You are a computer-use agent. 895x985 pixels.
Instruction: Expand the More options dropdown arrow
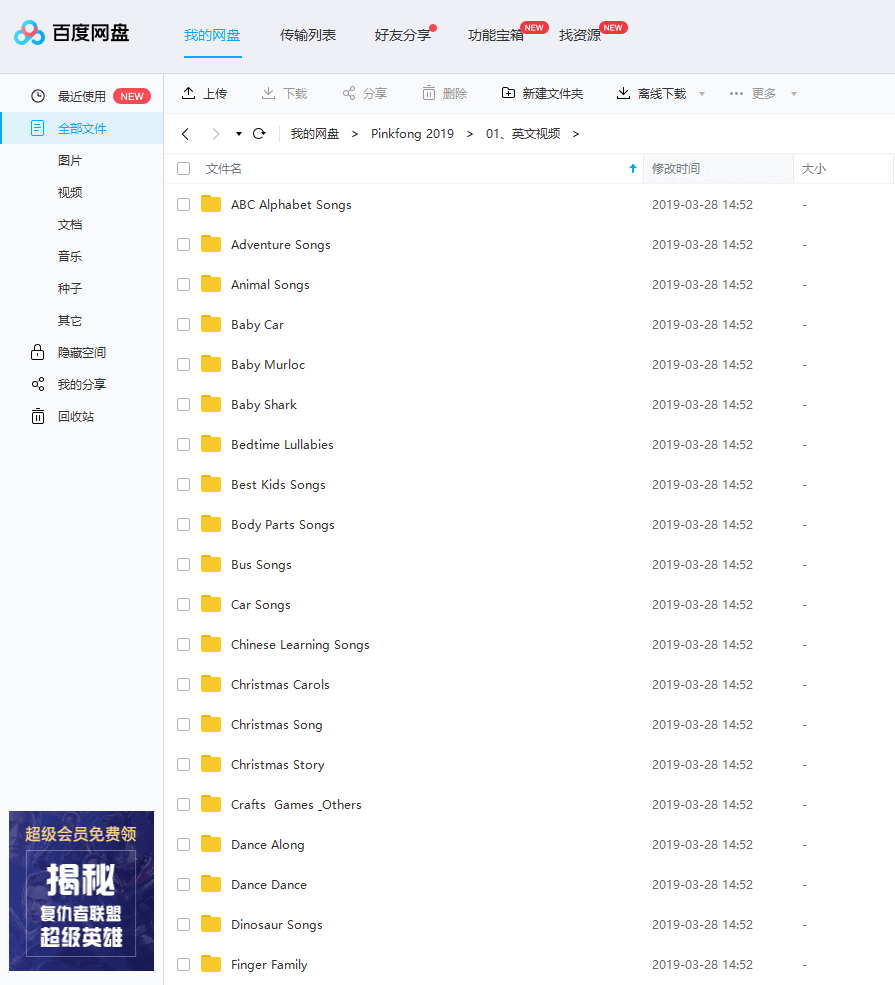(x=794, y=94)
